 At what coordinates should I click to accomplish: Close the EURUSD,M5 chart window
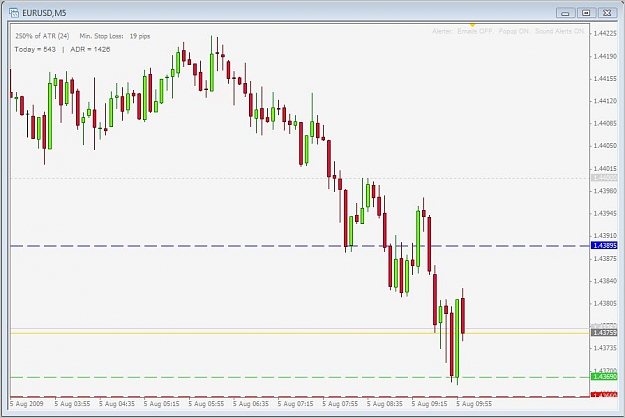coord(607,13)
